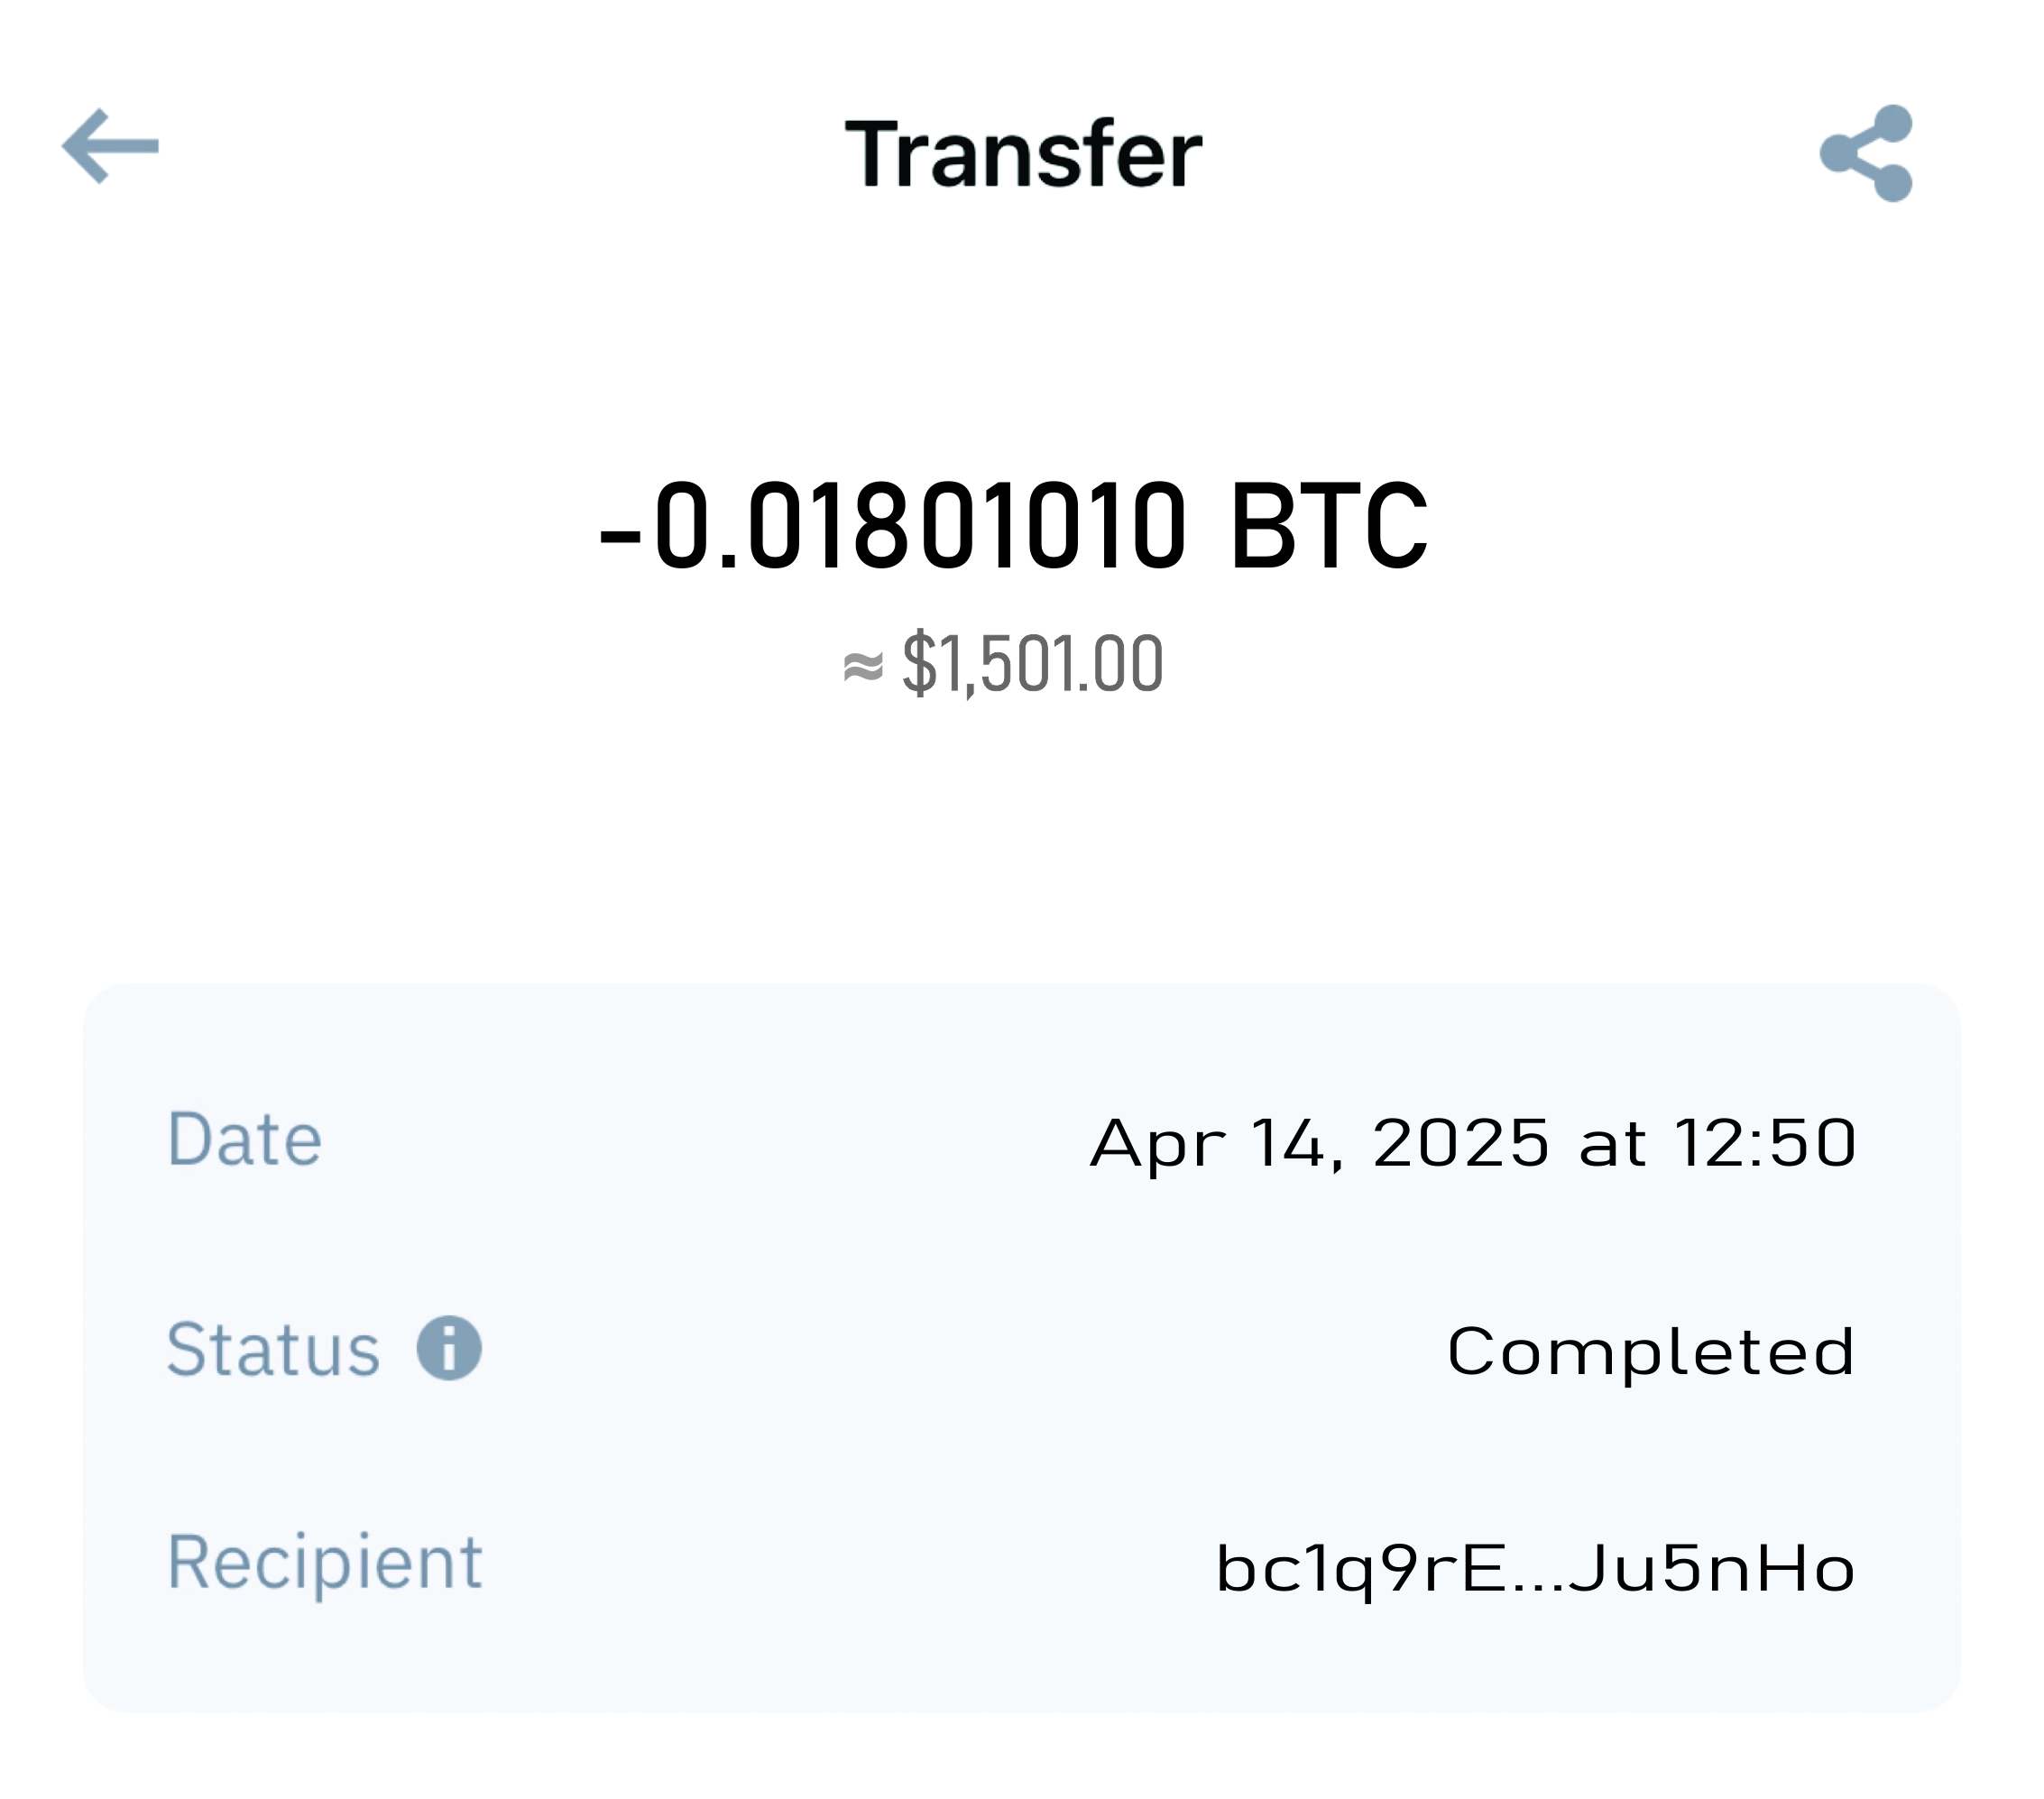Click the $1,501.00 fiat value

pyautogui.click(x=1033, y=663)
